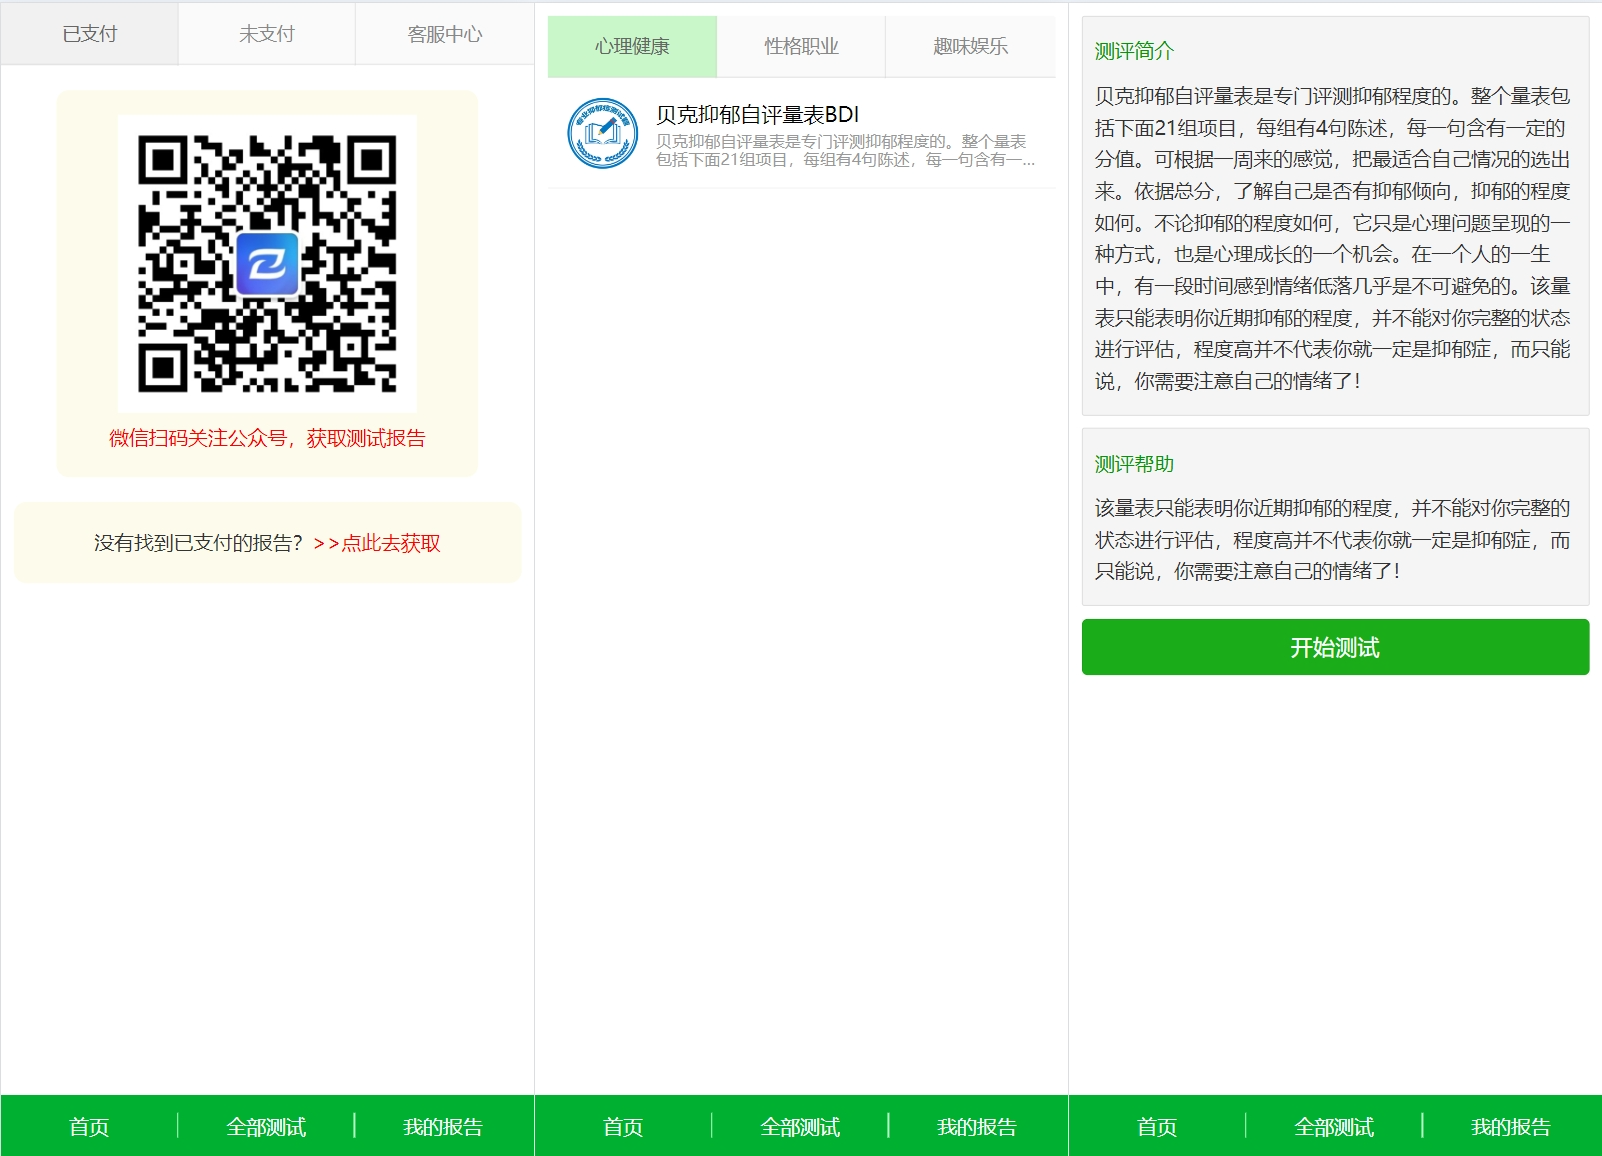Open 我的报告 in the middle panel

click(x=977, y=1127)
